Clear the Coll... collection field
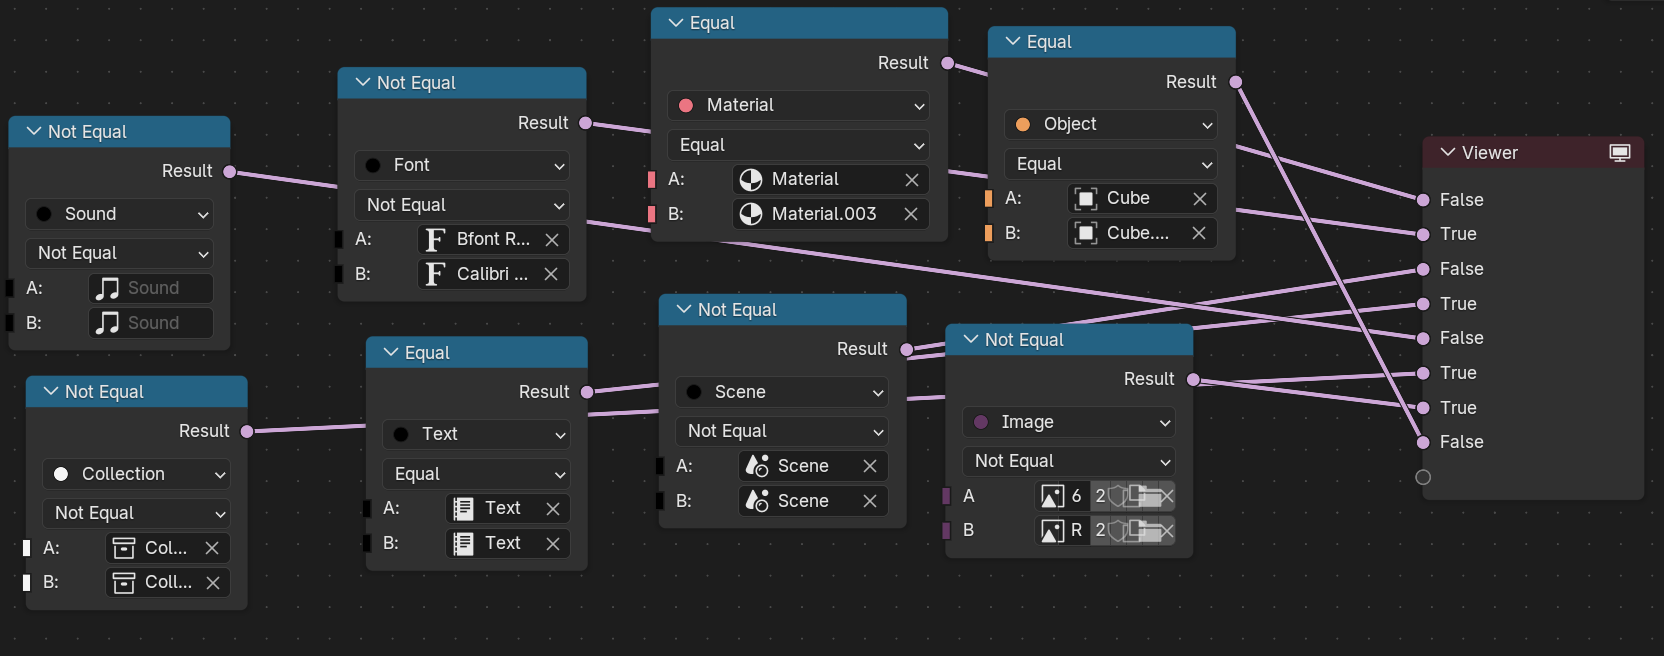Image resolution: width=1664 pixels, height=656 pixels. (213, 582)
